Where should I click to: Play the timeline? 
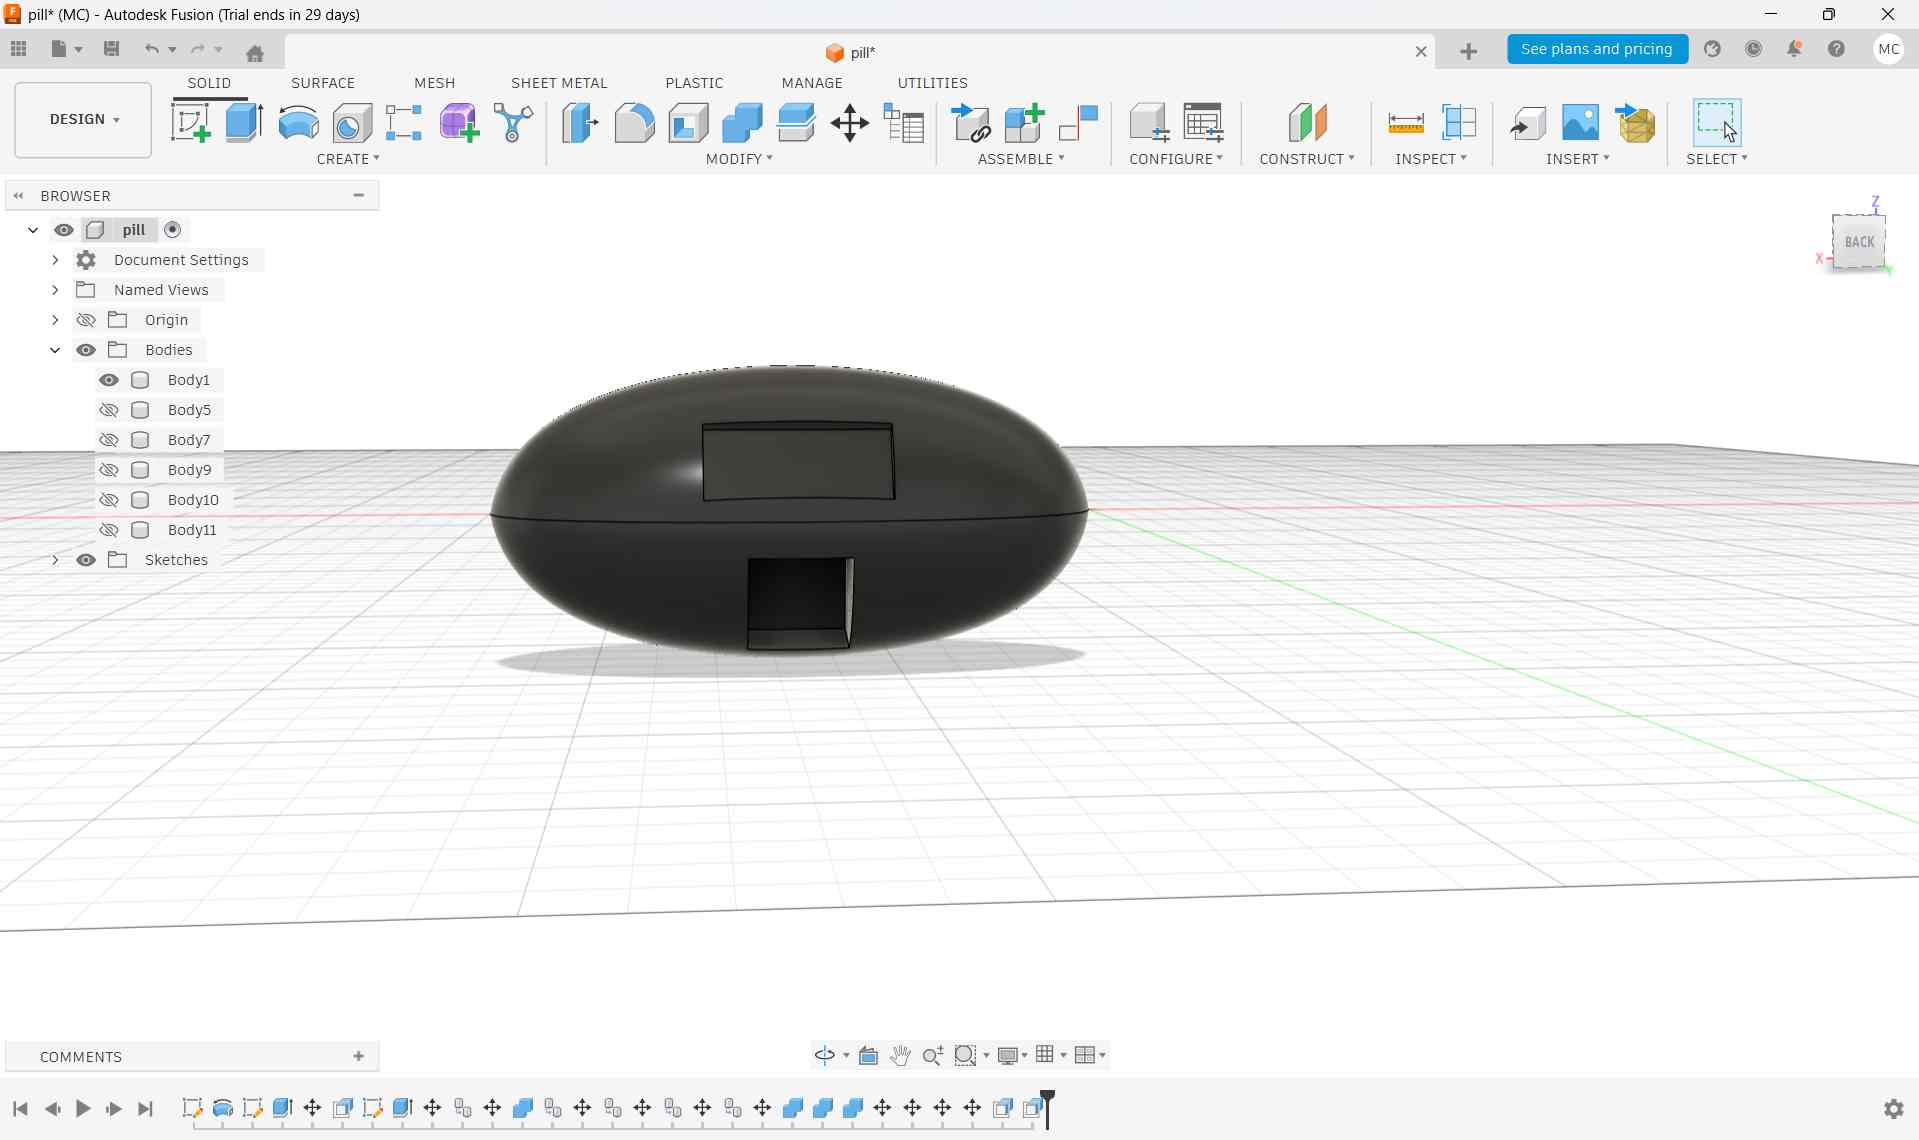(83, 1108)
